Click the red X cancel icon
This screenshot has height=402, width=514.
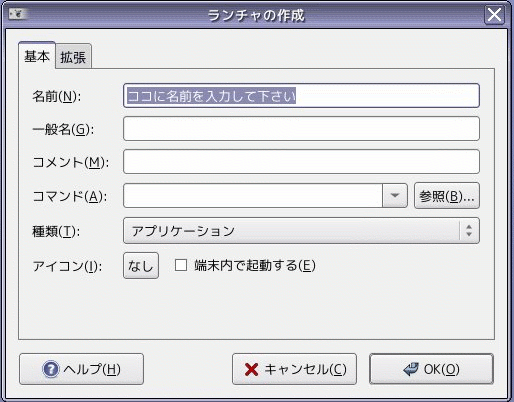(x=251, y=369)
